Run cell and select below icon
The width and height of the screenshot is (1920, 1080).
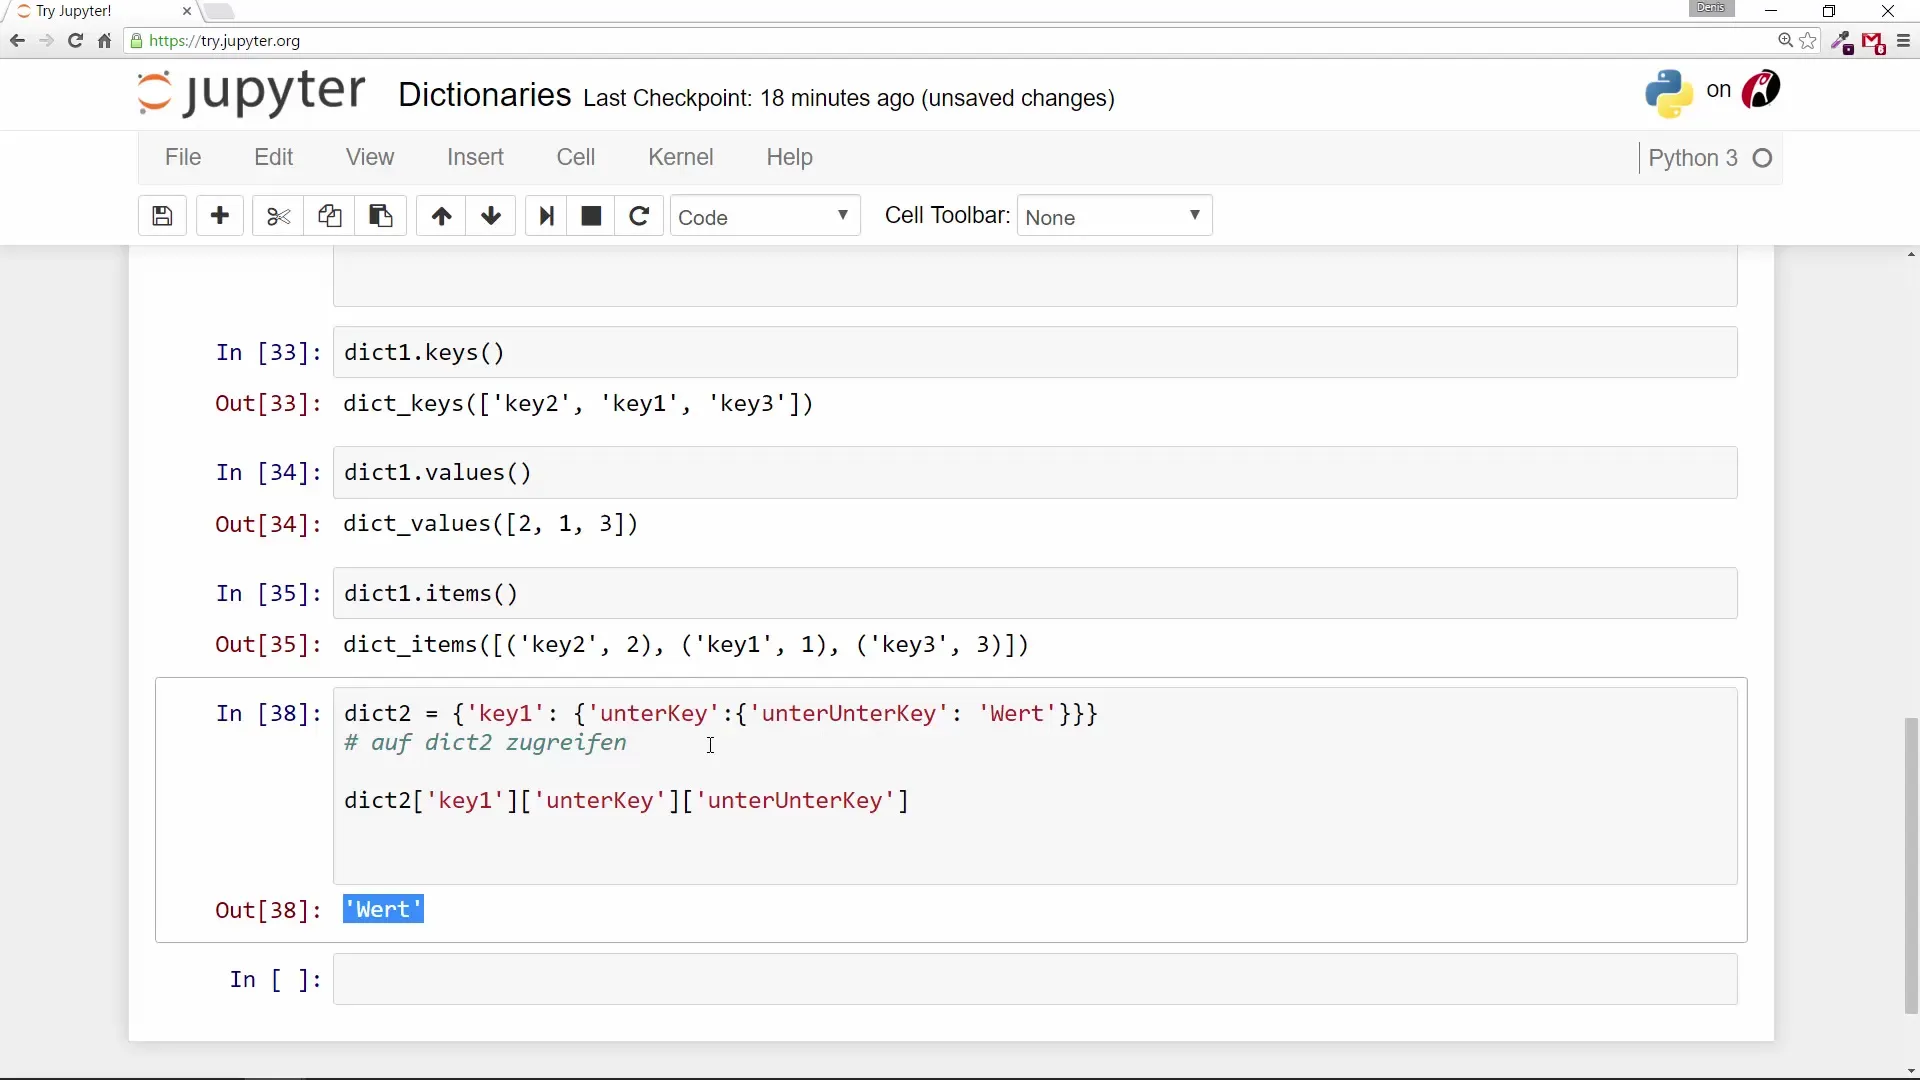pyautogui.click(x=546, y=216)
